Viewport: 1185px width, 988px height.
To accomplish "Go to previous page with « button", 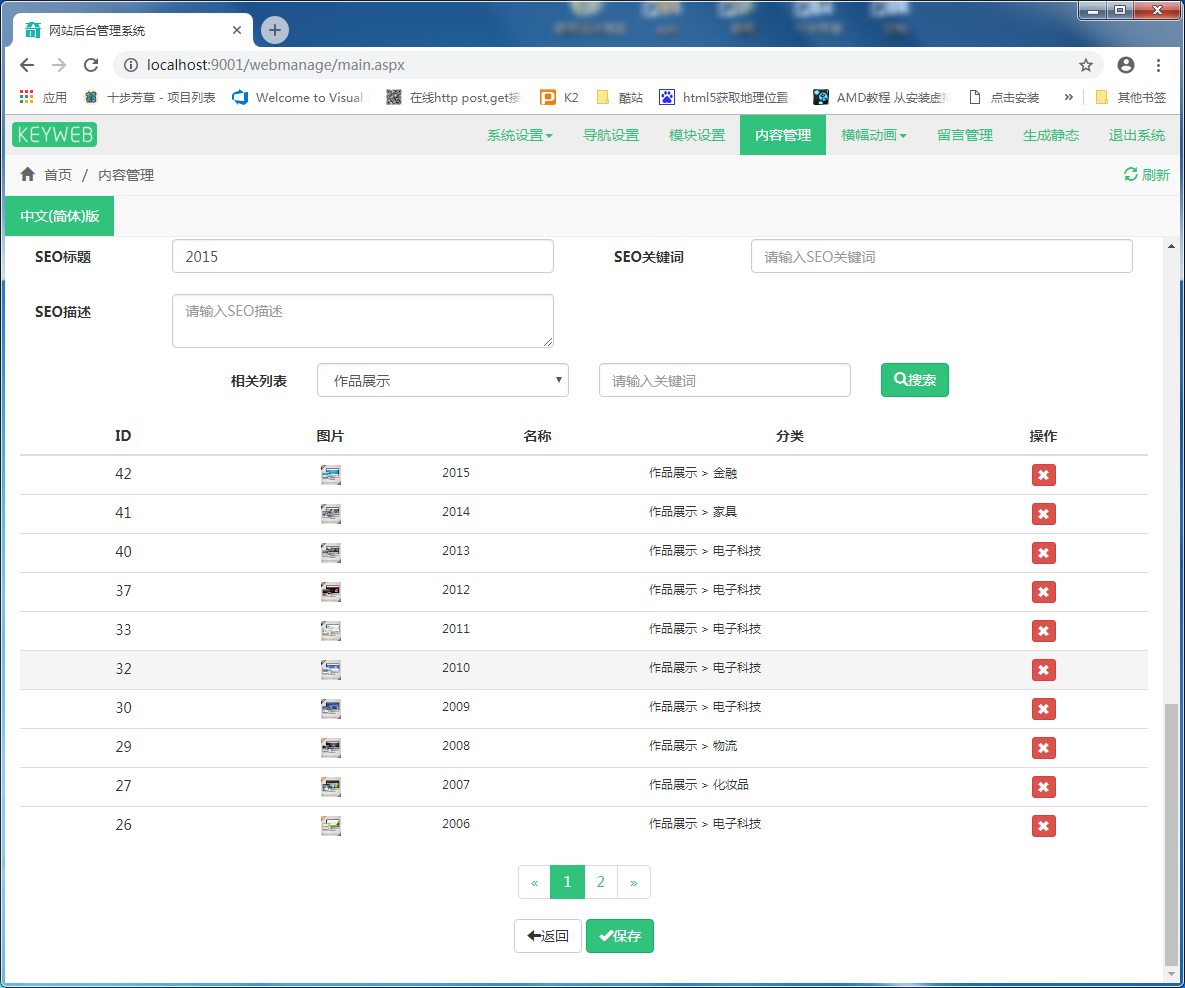I will [534, 882].
